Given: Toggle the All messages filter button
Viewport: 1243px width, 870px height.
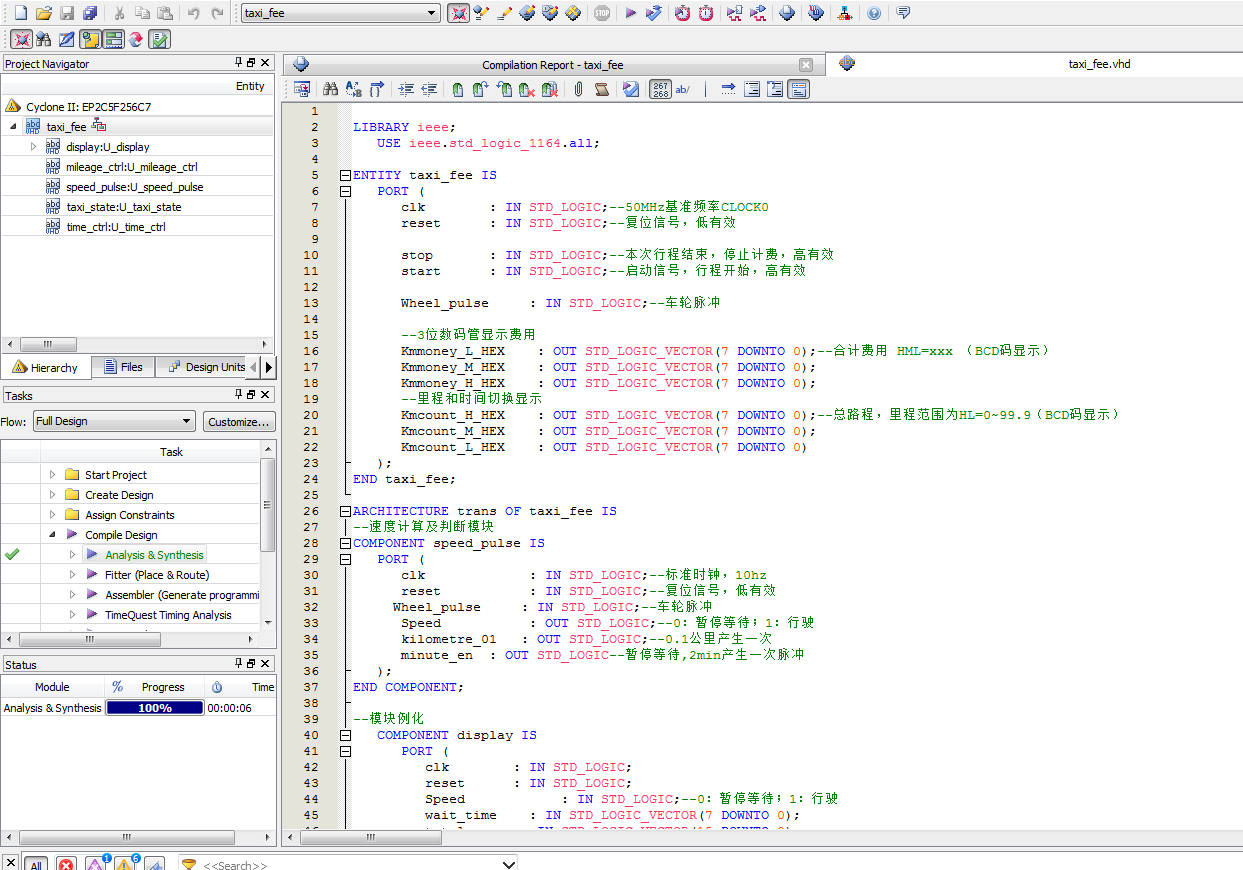Looking at the screenshot, I should point(36,864).
